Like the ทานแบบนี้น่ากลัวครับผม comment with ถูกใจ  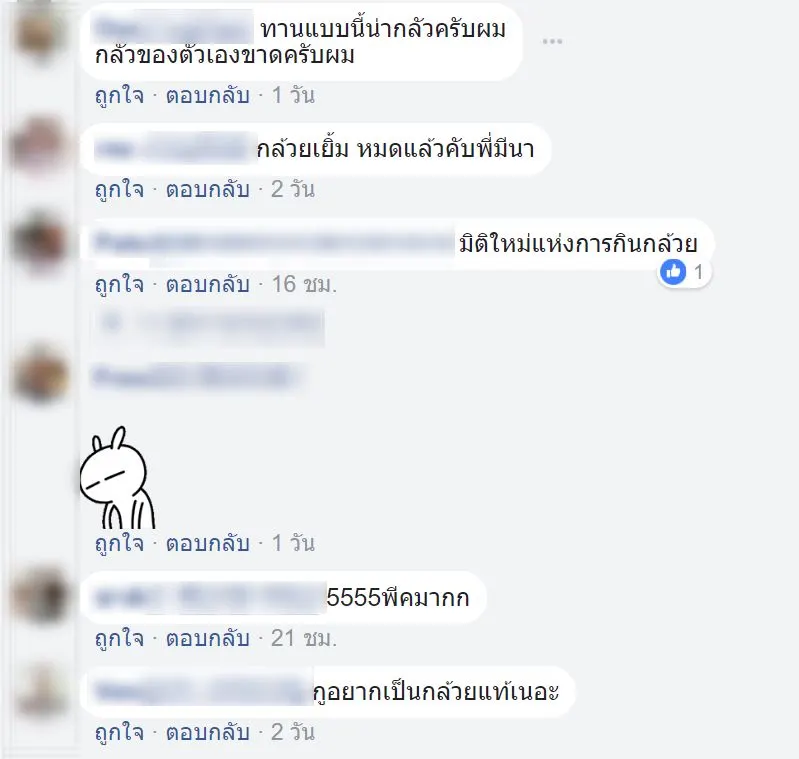(x=120, y=96)
